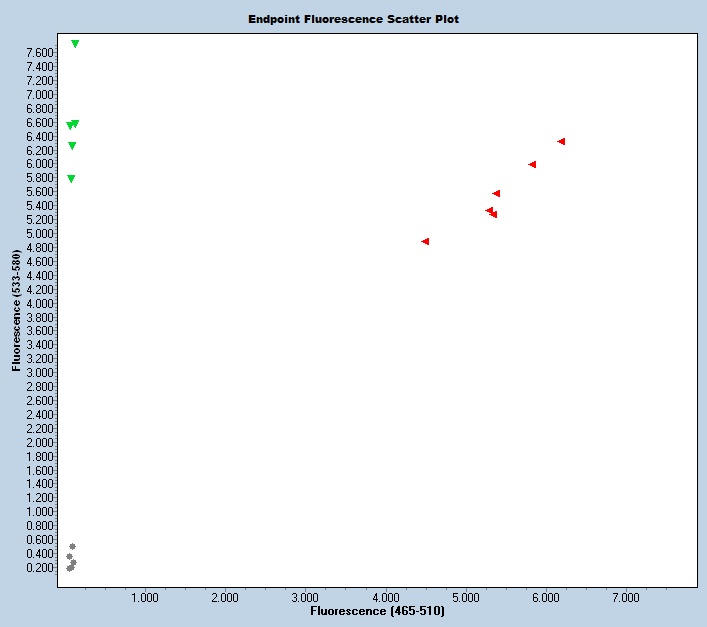This screenshot has width=707, height=627.
Task: Select the 0.200 tick label on y-axis
Action: pos(39,567)
